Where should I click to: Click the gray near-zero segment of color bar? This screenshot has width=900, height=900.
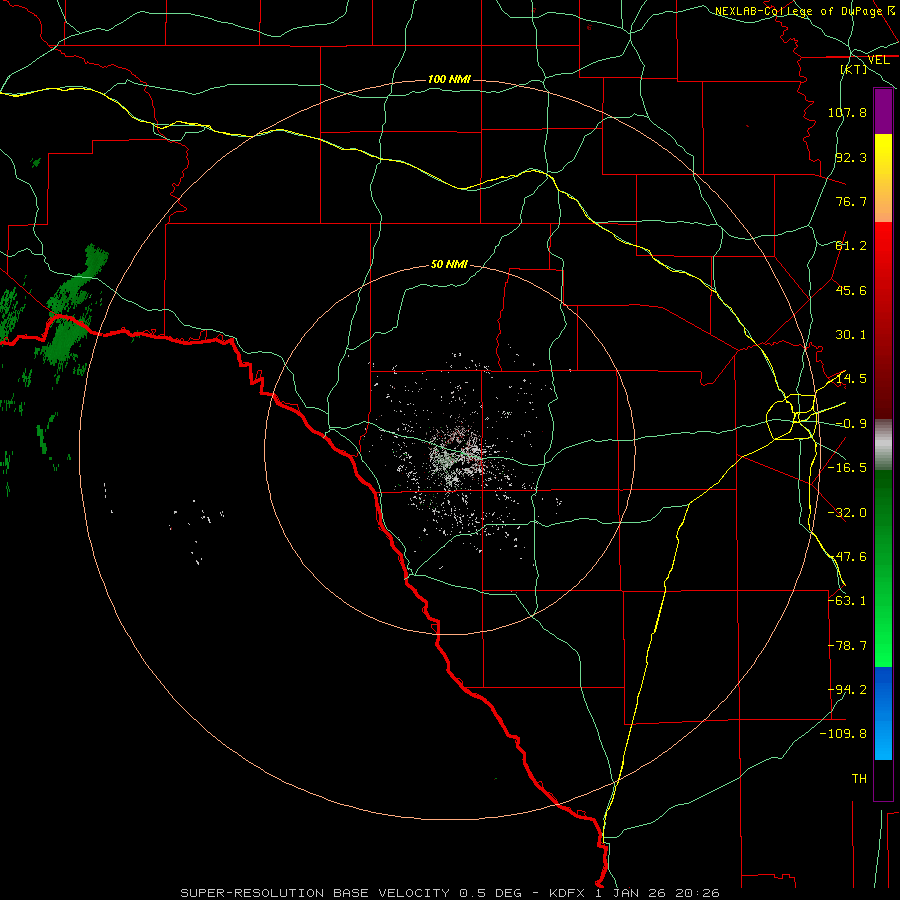pyautogui.click(x=883, y=445)
